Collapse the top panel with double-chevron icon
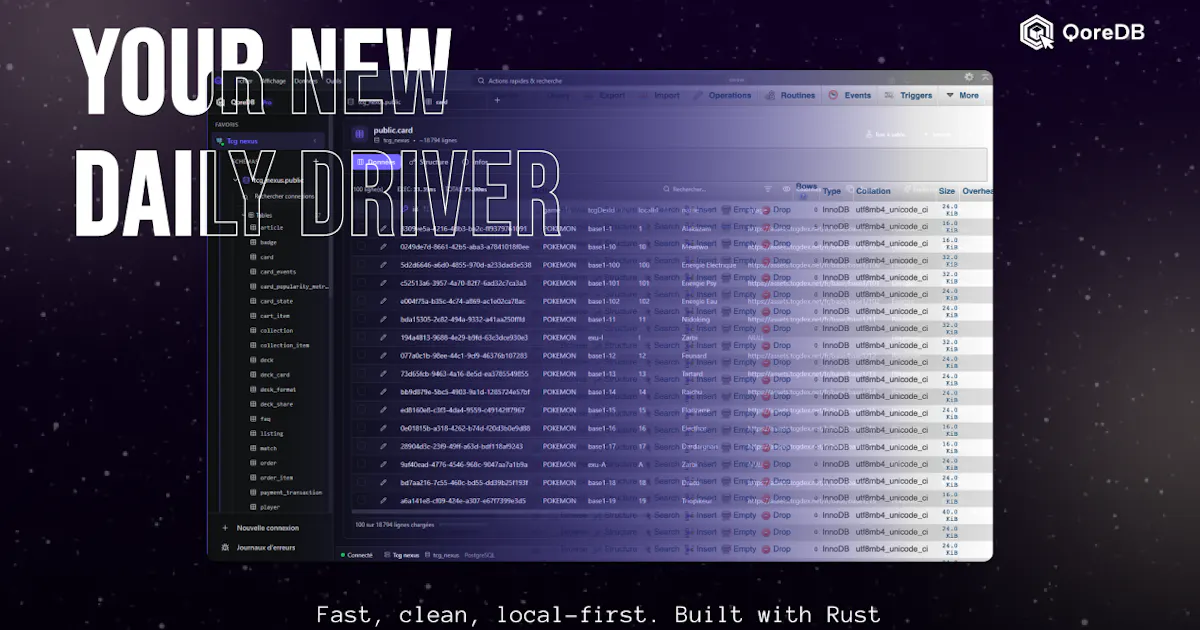 (x=985, y=77)
